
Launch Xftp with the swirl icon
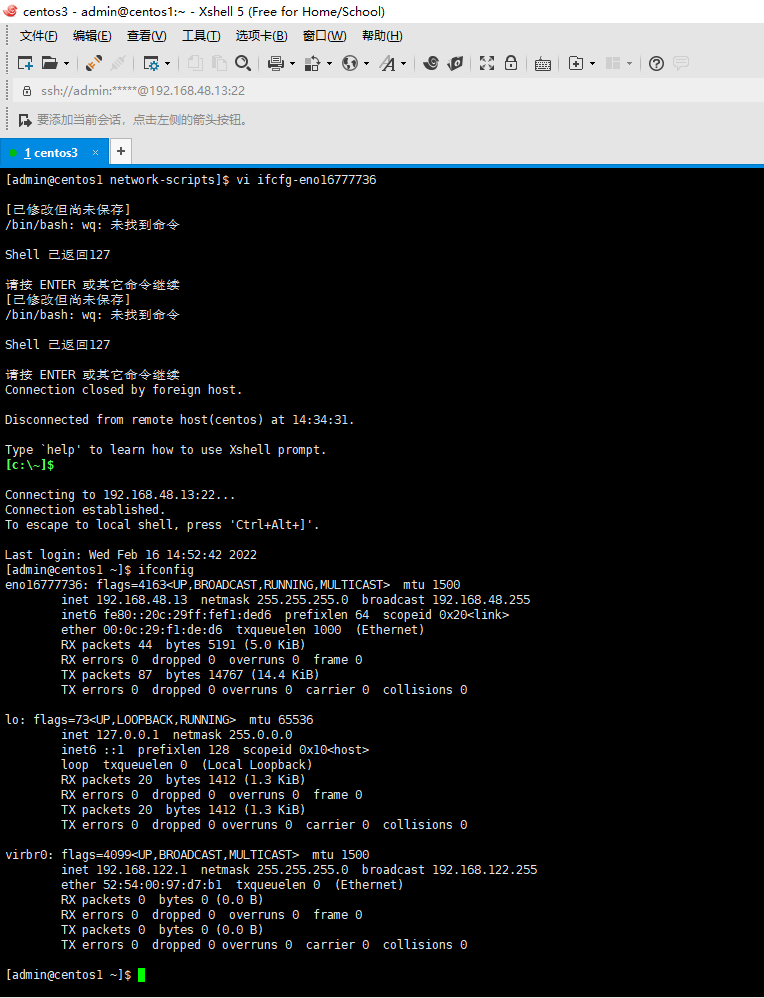click(x=431, y=63)
